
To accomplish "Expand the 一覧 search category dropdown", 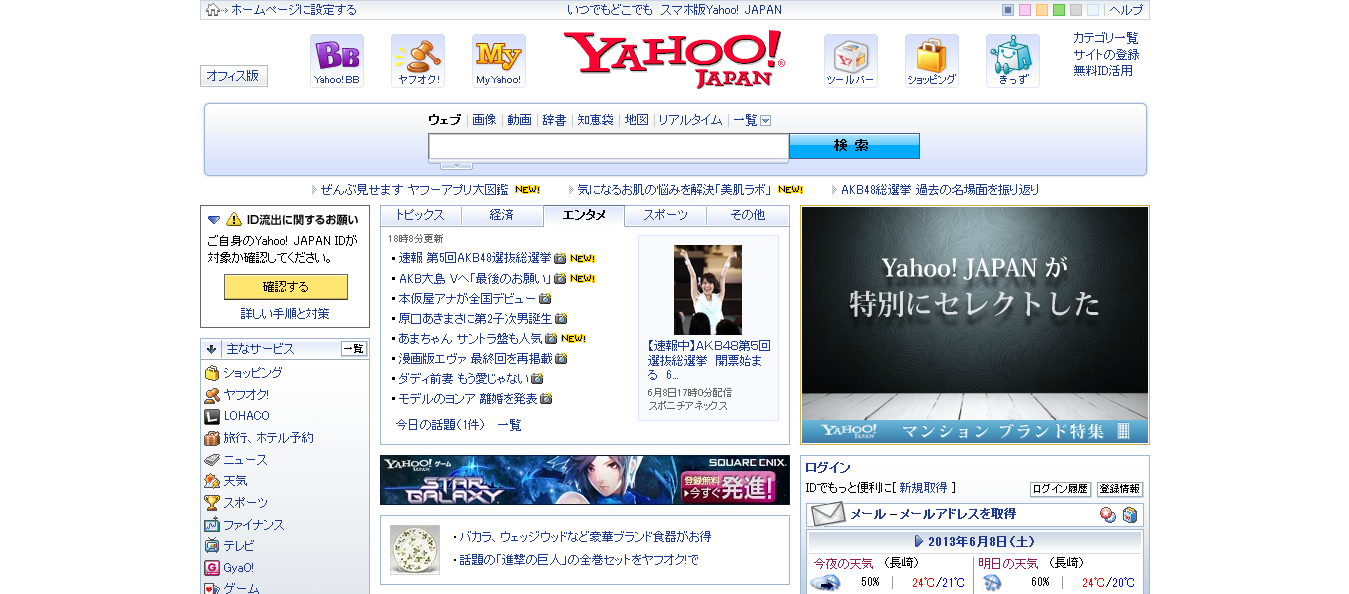I will tap(766, 120).
